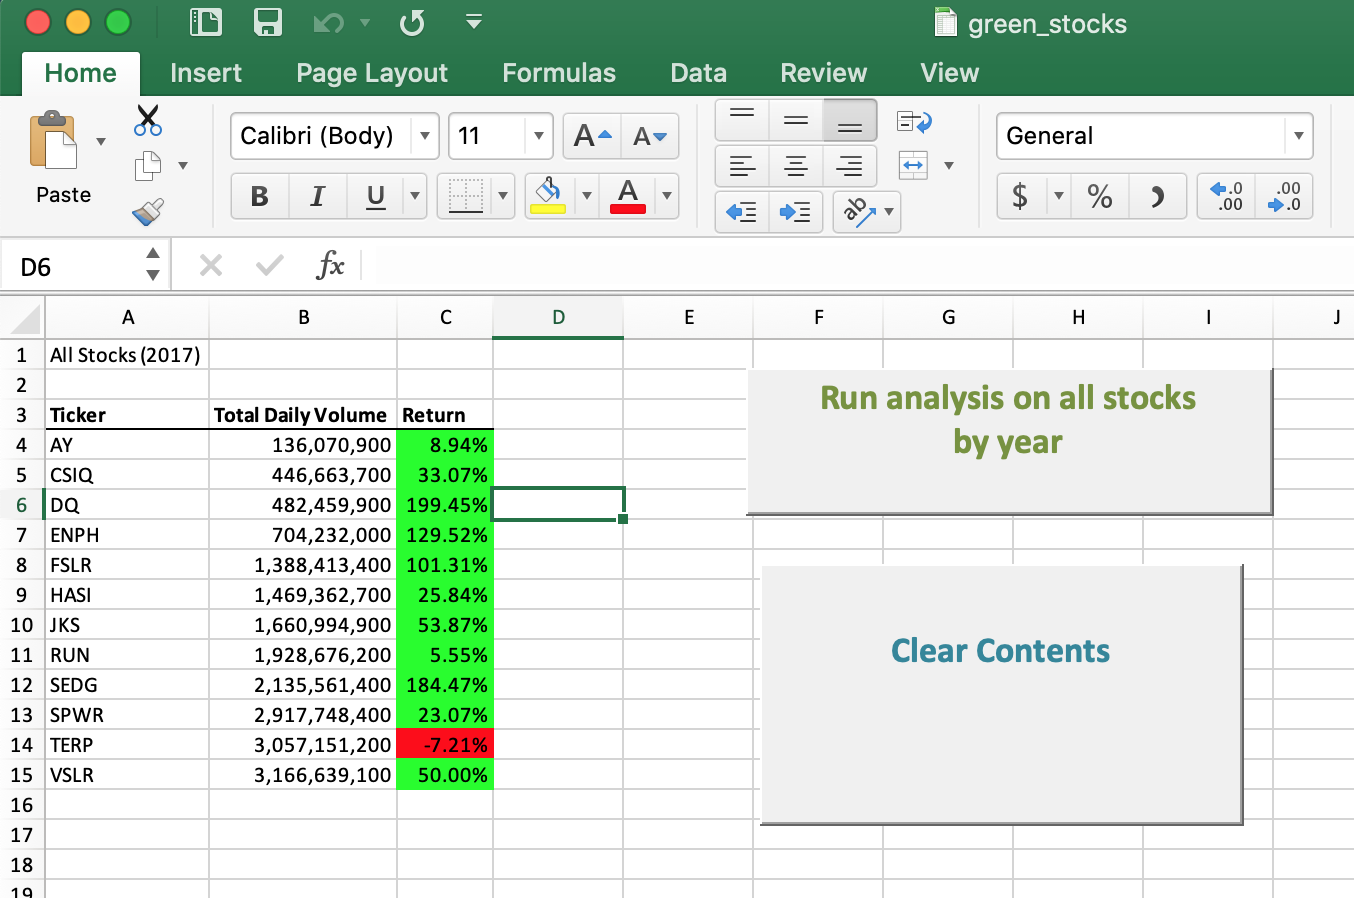Toggle Bold formatting

260,196
